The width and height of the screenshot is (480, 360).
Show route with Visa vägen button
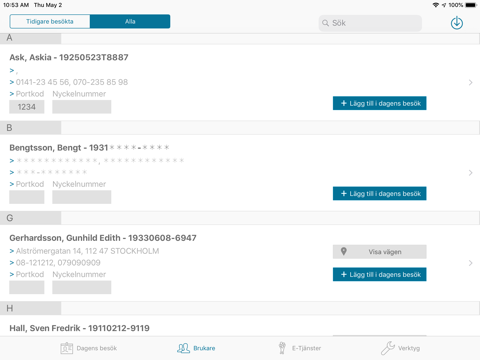point(379,252)
